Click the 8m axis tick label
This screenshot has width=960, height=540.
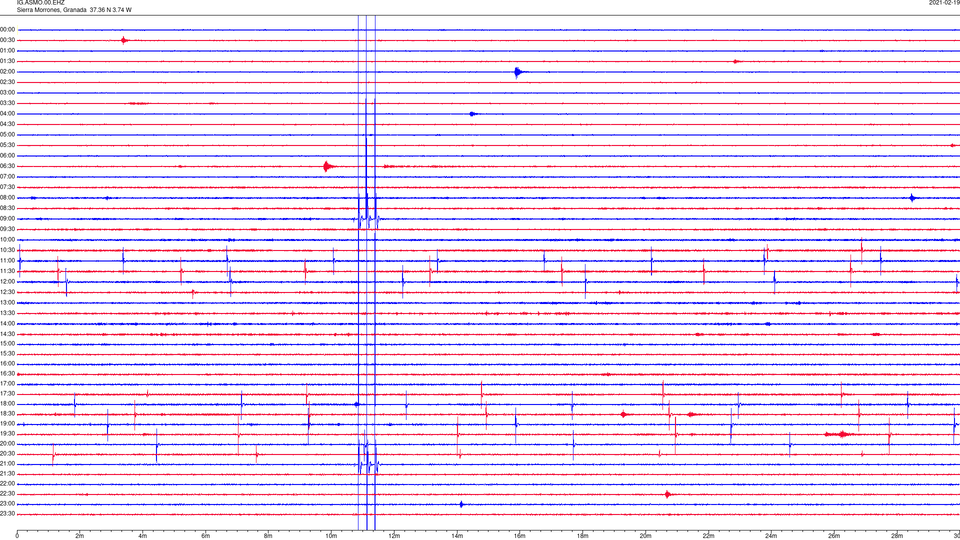(x=268, y=536)
